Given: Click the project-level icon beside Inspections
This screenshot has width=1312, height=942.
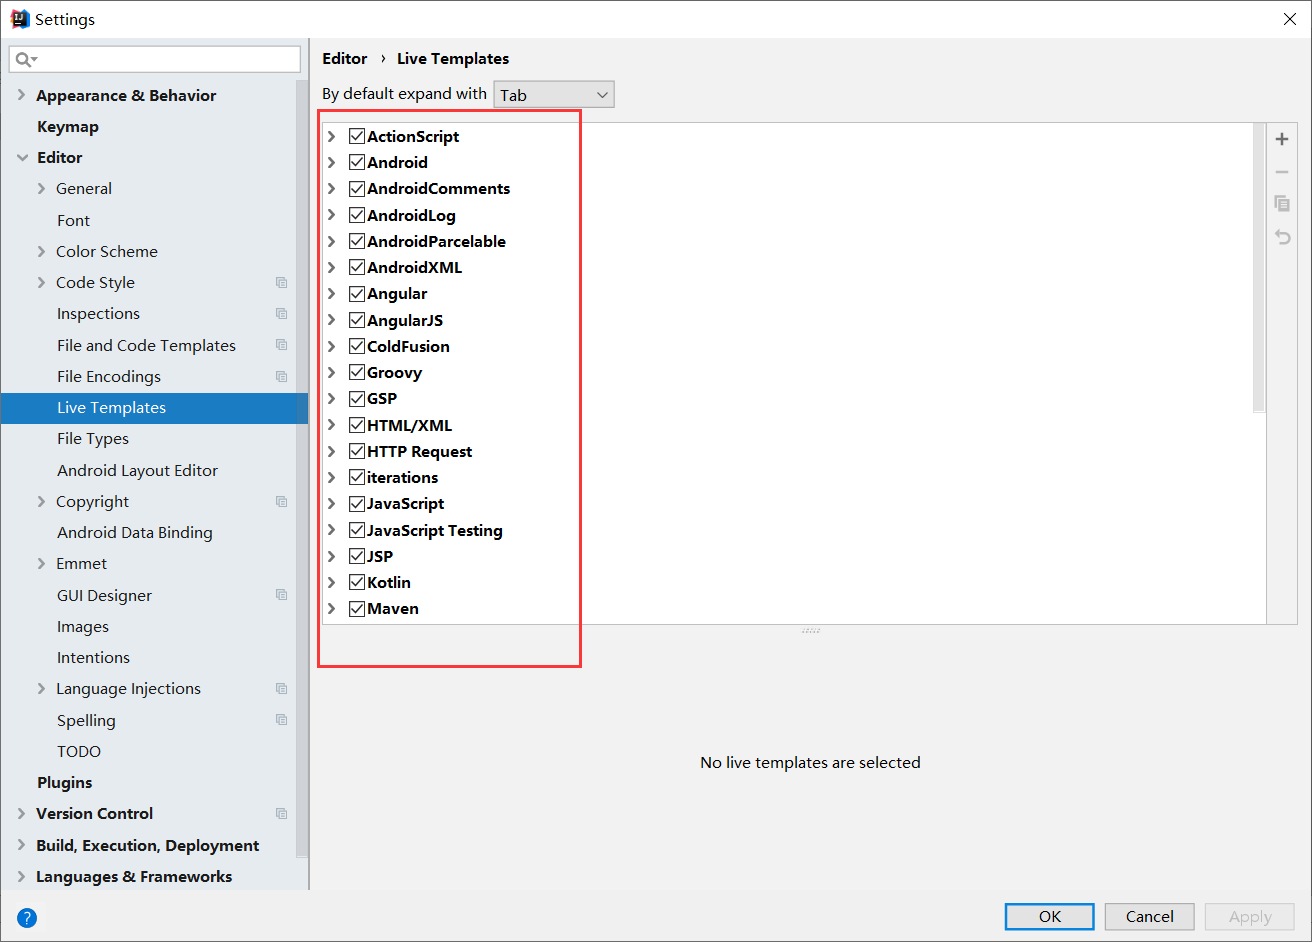Looking at the screenshot, I should [x=281, y=314].
